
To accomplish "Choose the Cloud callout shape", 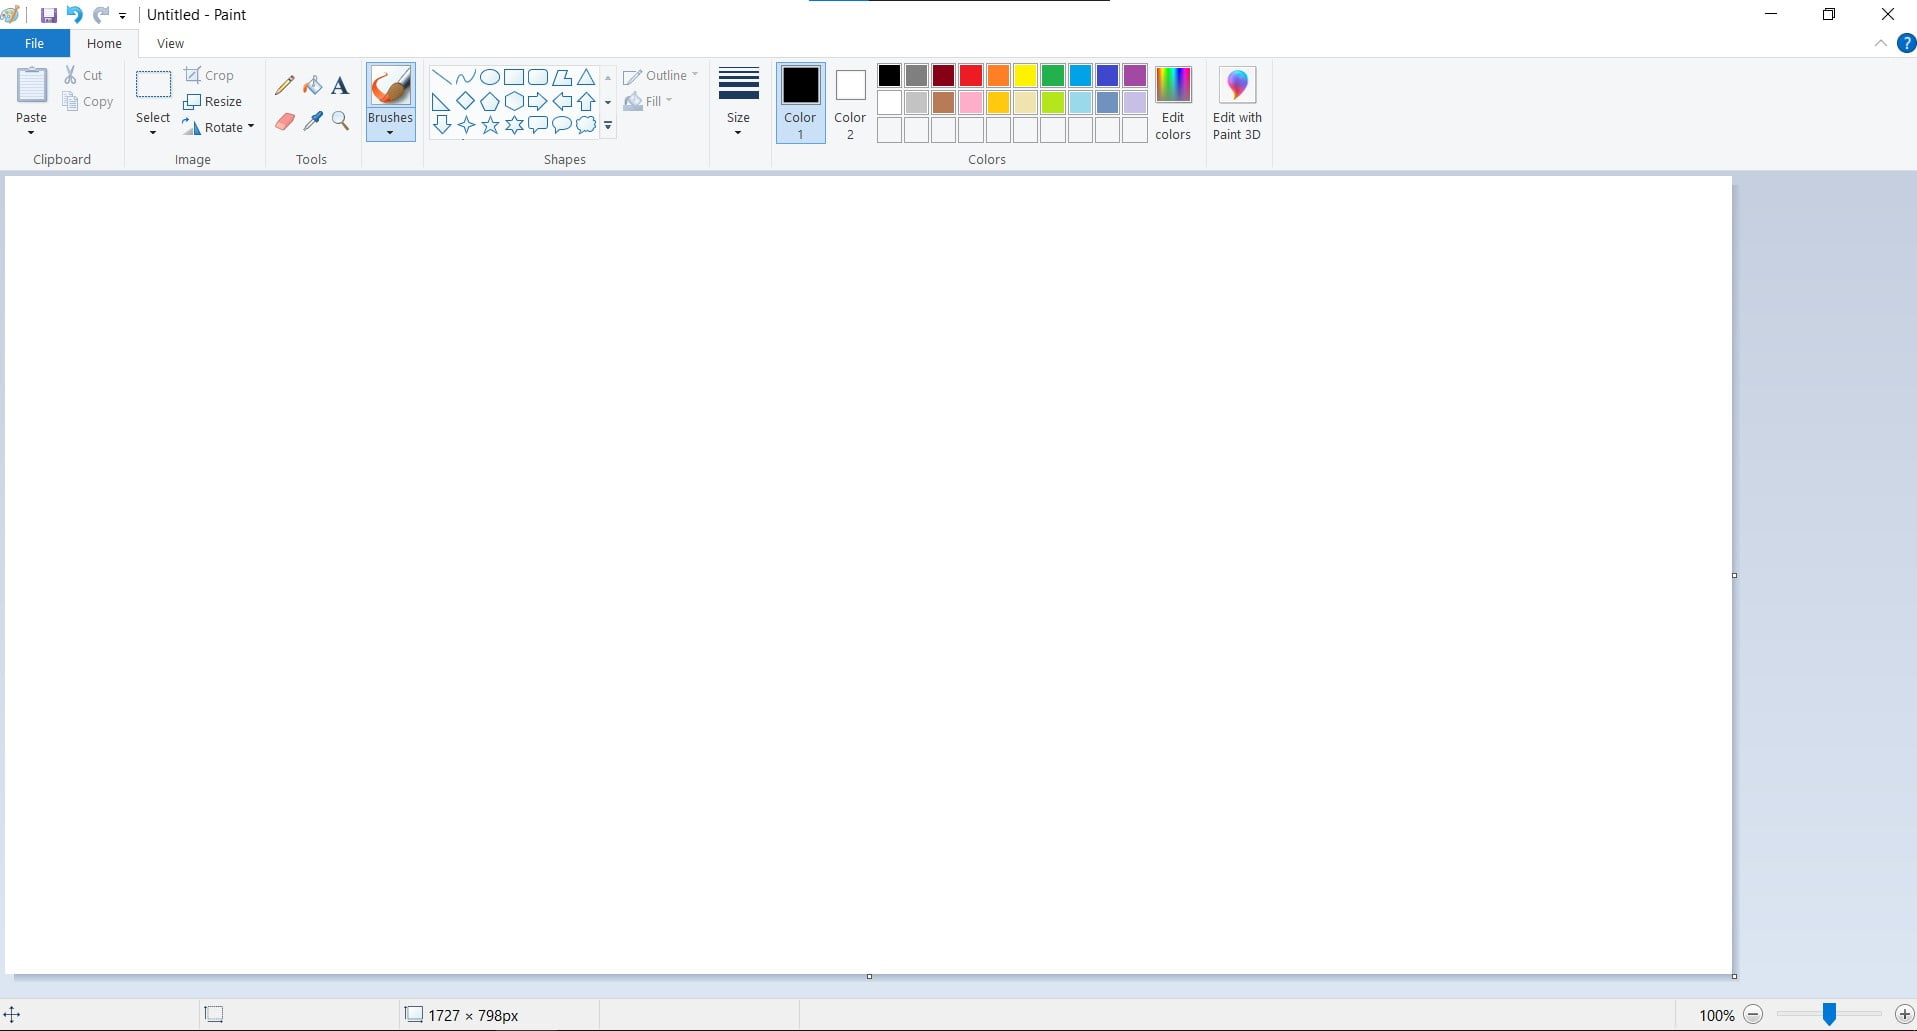I will pyautogui.click(x=586, y=125).
